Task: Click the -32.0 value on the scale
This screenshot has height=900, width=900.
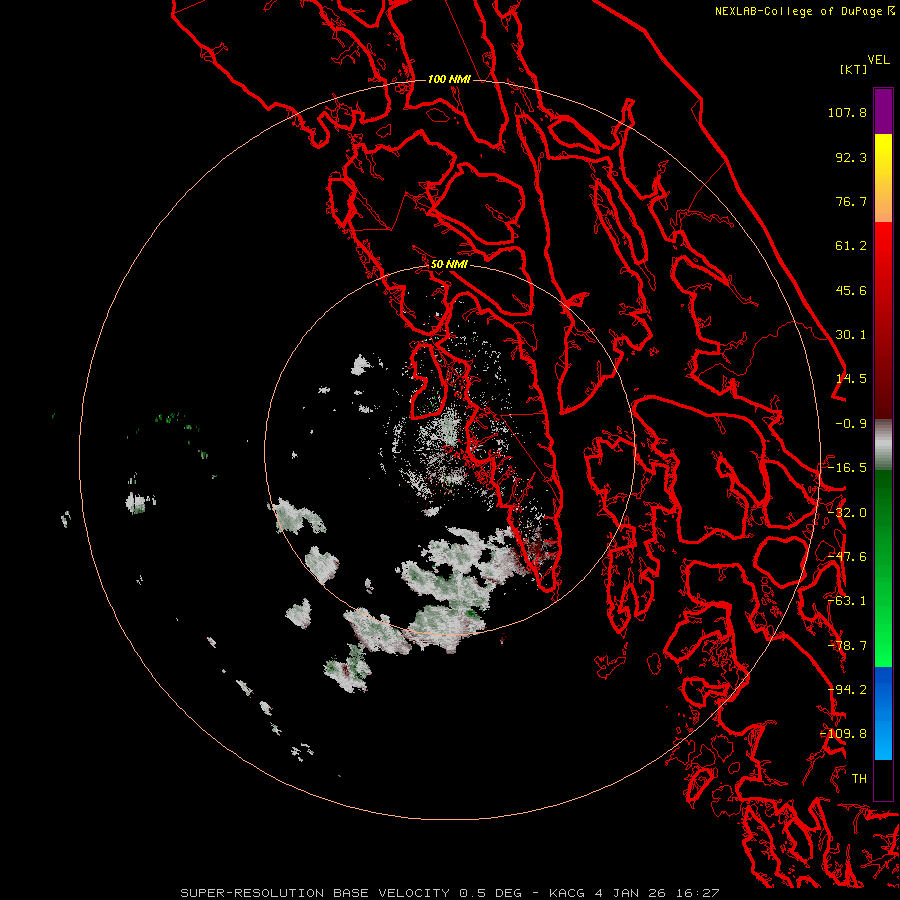Action: click(x=847, y=513)
